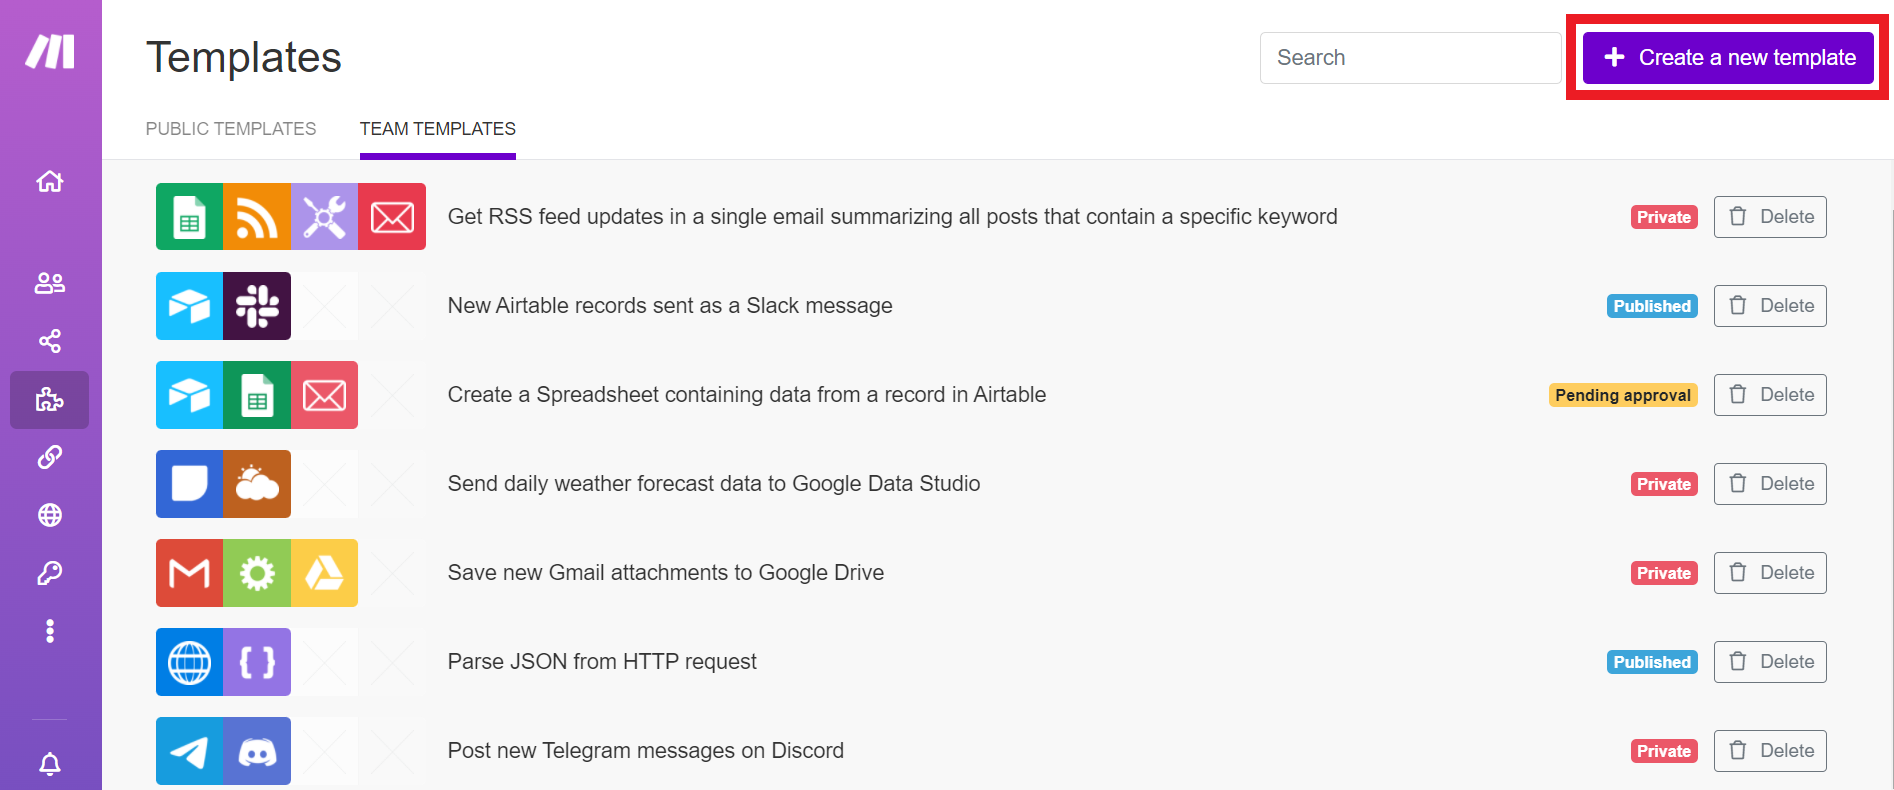Click the Telegram icon thumbnail
Viewport: 1894px width, 790px height.
click(189, 751)
